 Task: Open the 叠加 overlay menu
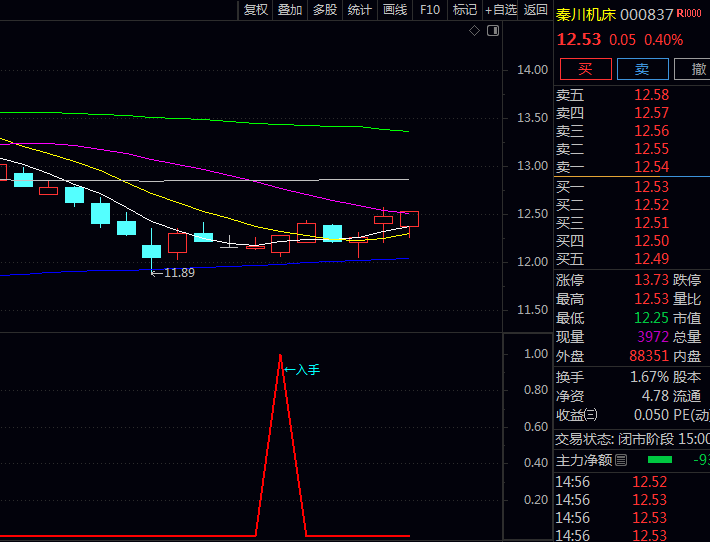click(x=290, y=10)
